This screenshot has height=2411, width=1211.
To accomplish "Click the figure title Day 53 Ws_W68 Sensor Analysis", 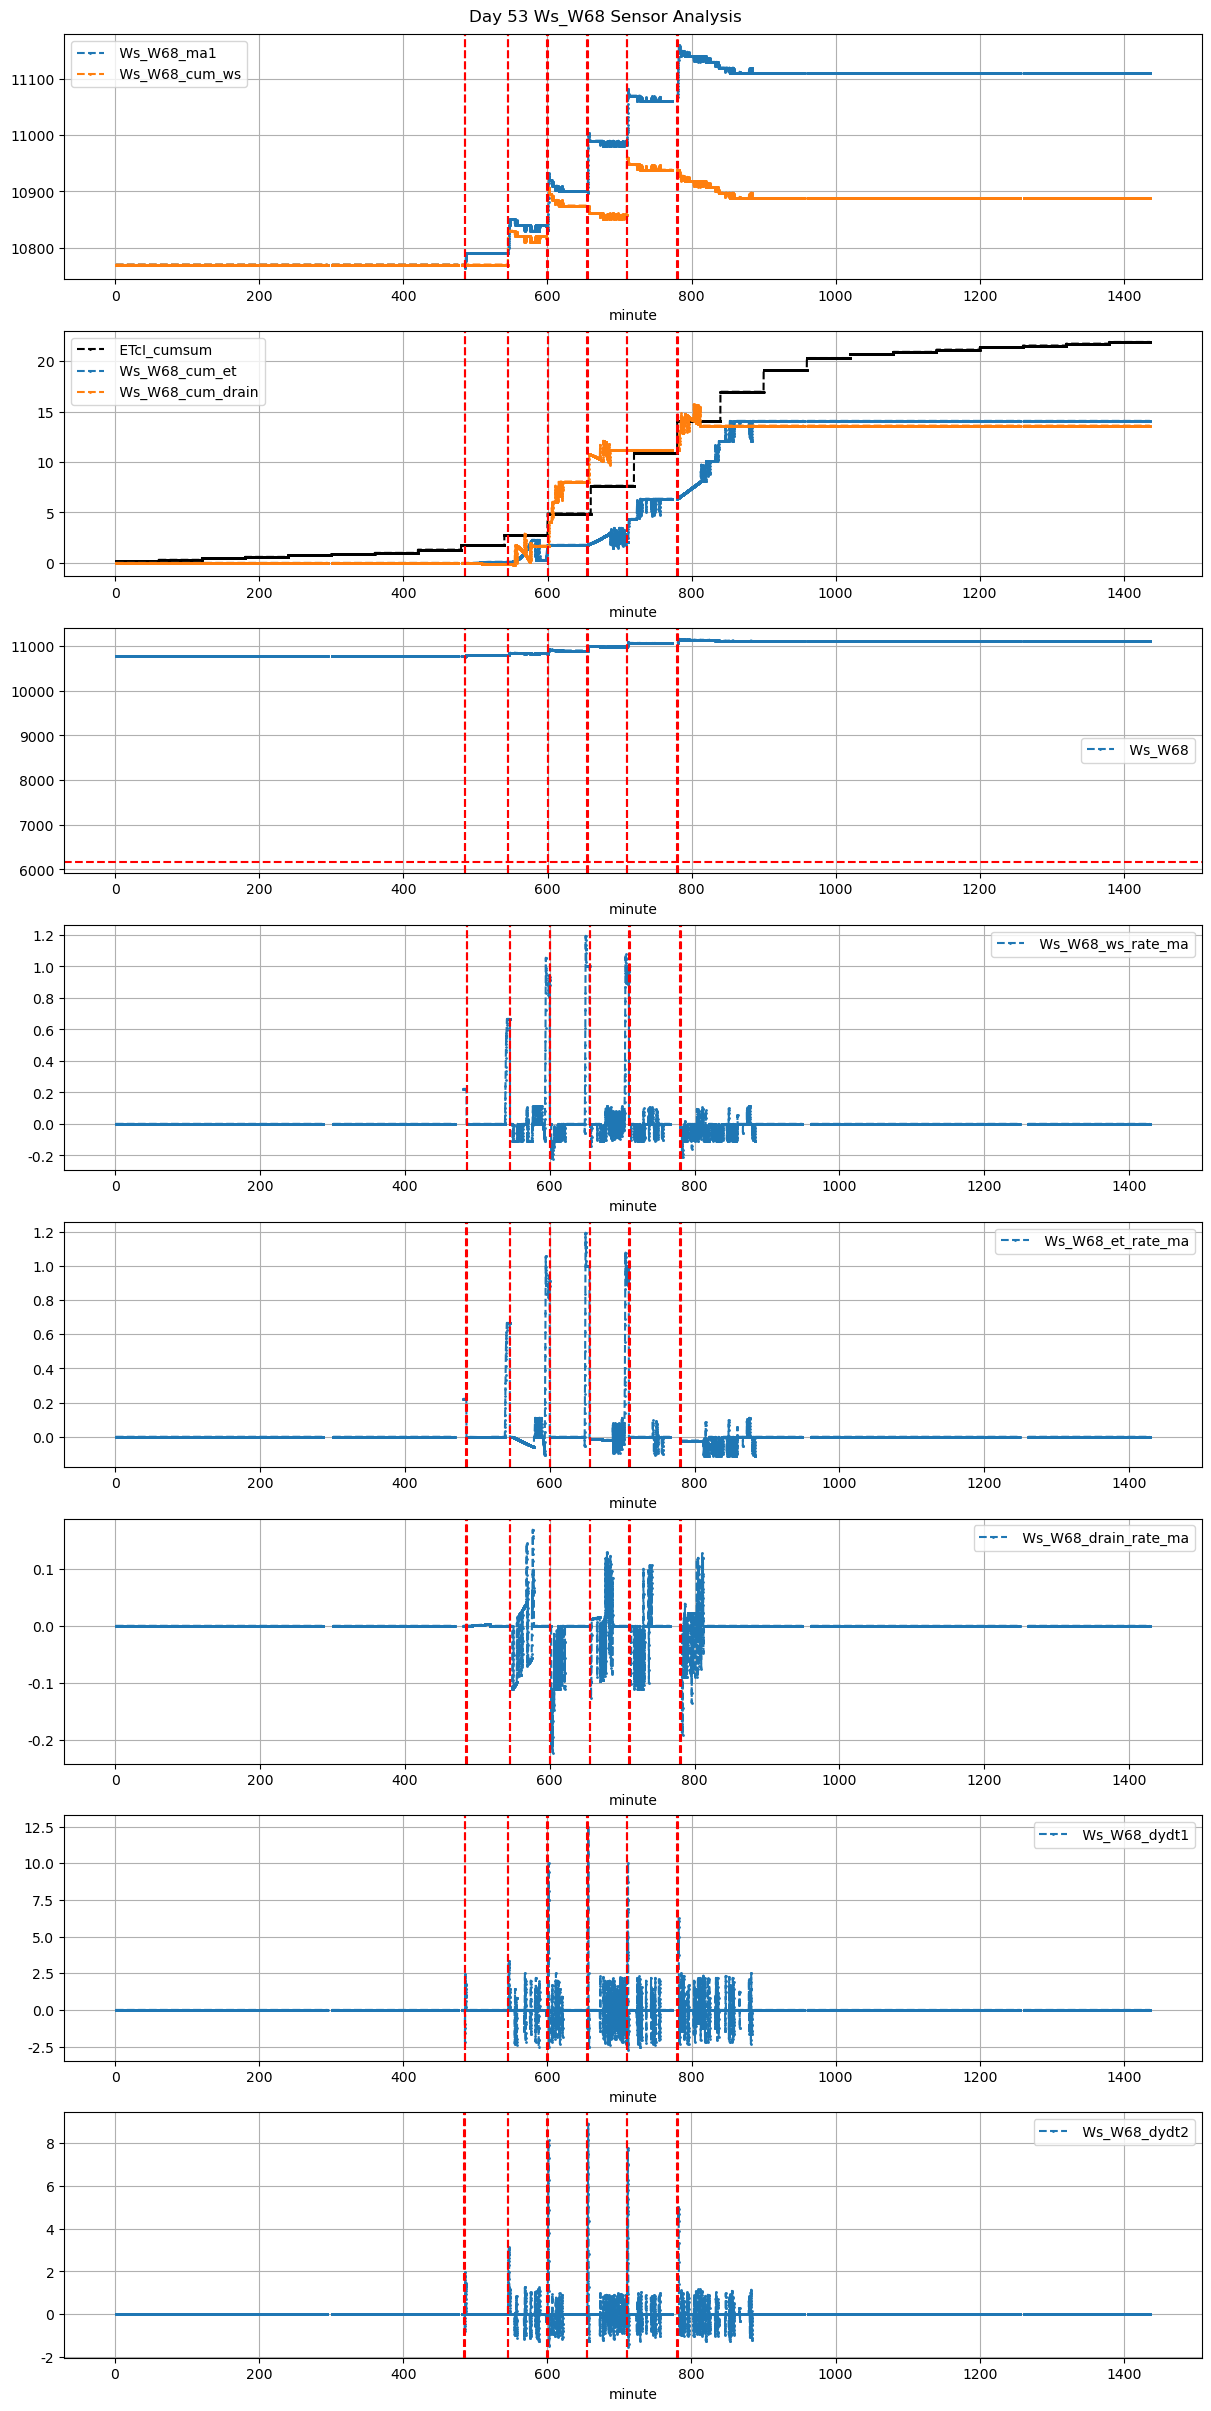I will (x=605, y=16).
